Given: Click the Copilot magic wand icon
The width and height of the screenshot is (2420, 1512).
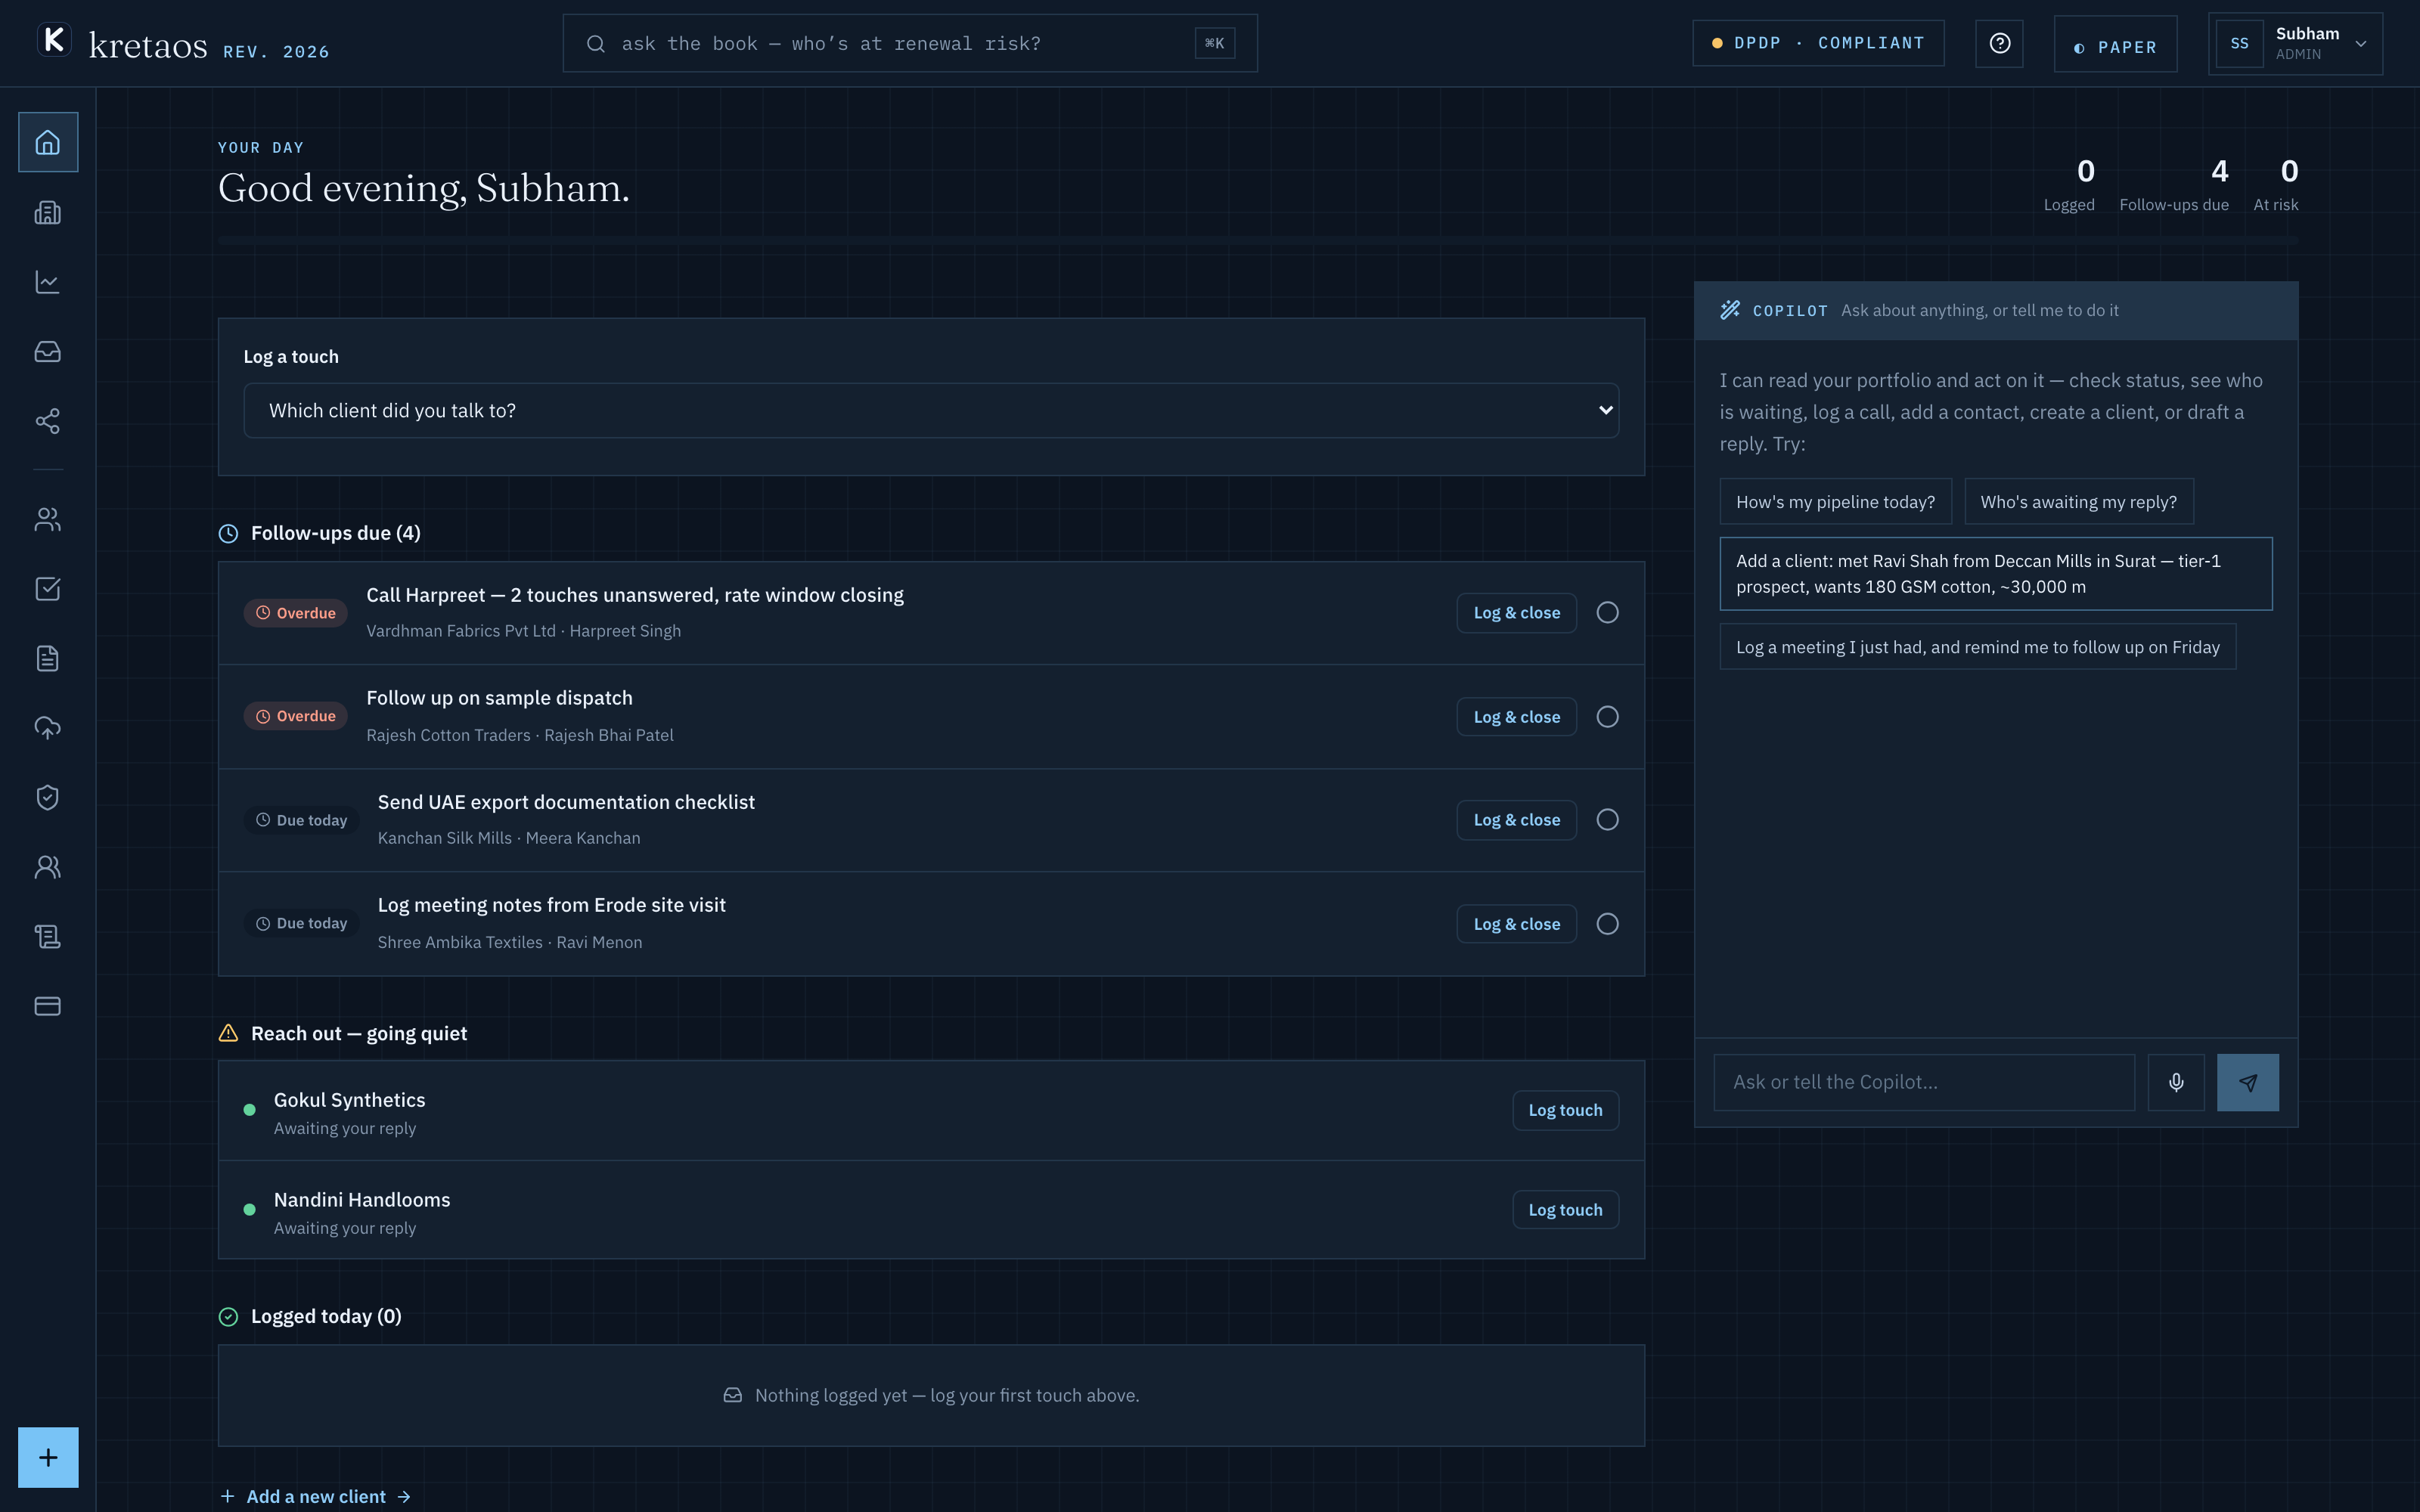Looking at the screenshot, I should pyautogui.click(x=1730, y=310).
